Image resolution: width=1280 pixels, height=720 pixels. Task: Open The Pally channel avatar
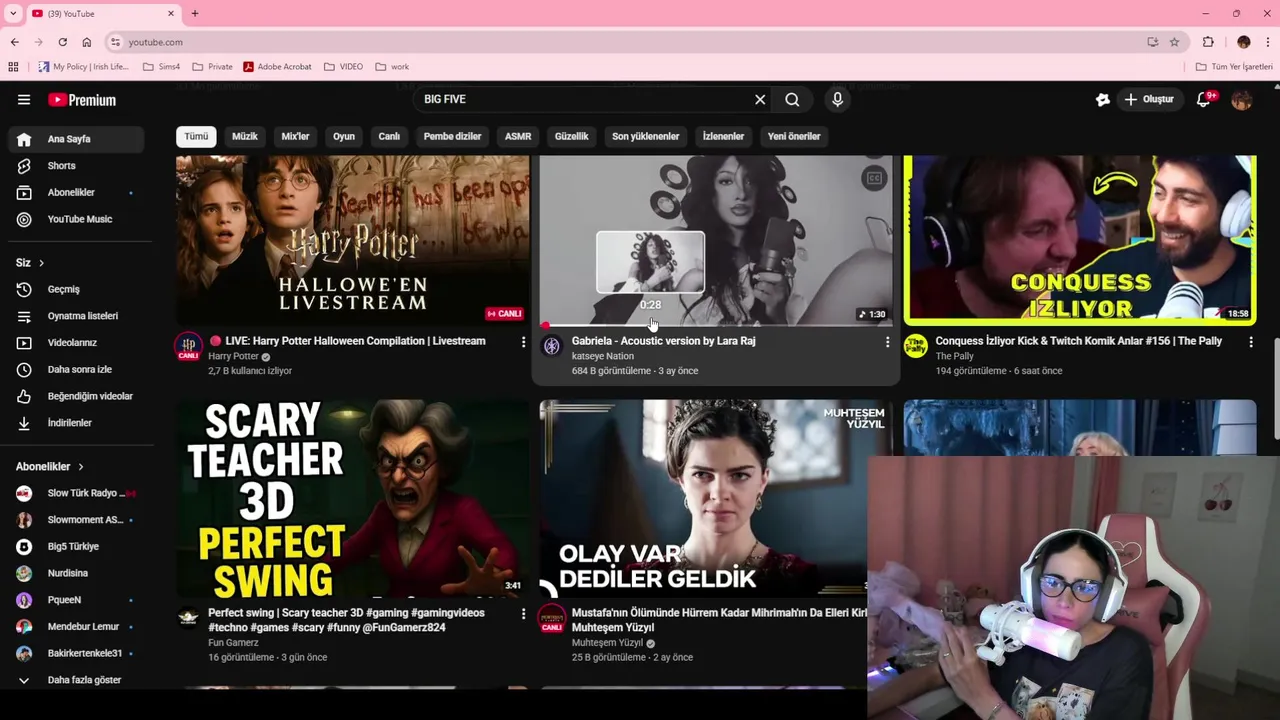coord(916,347)
